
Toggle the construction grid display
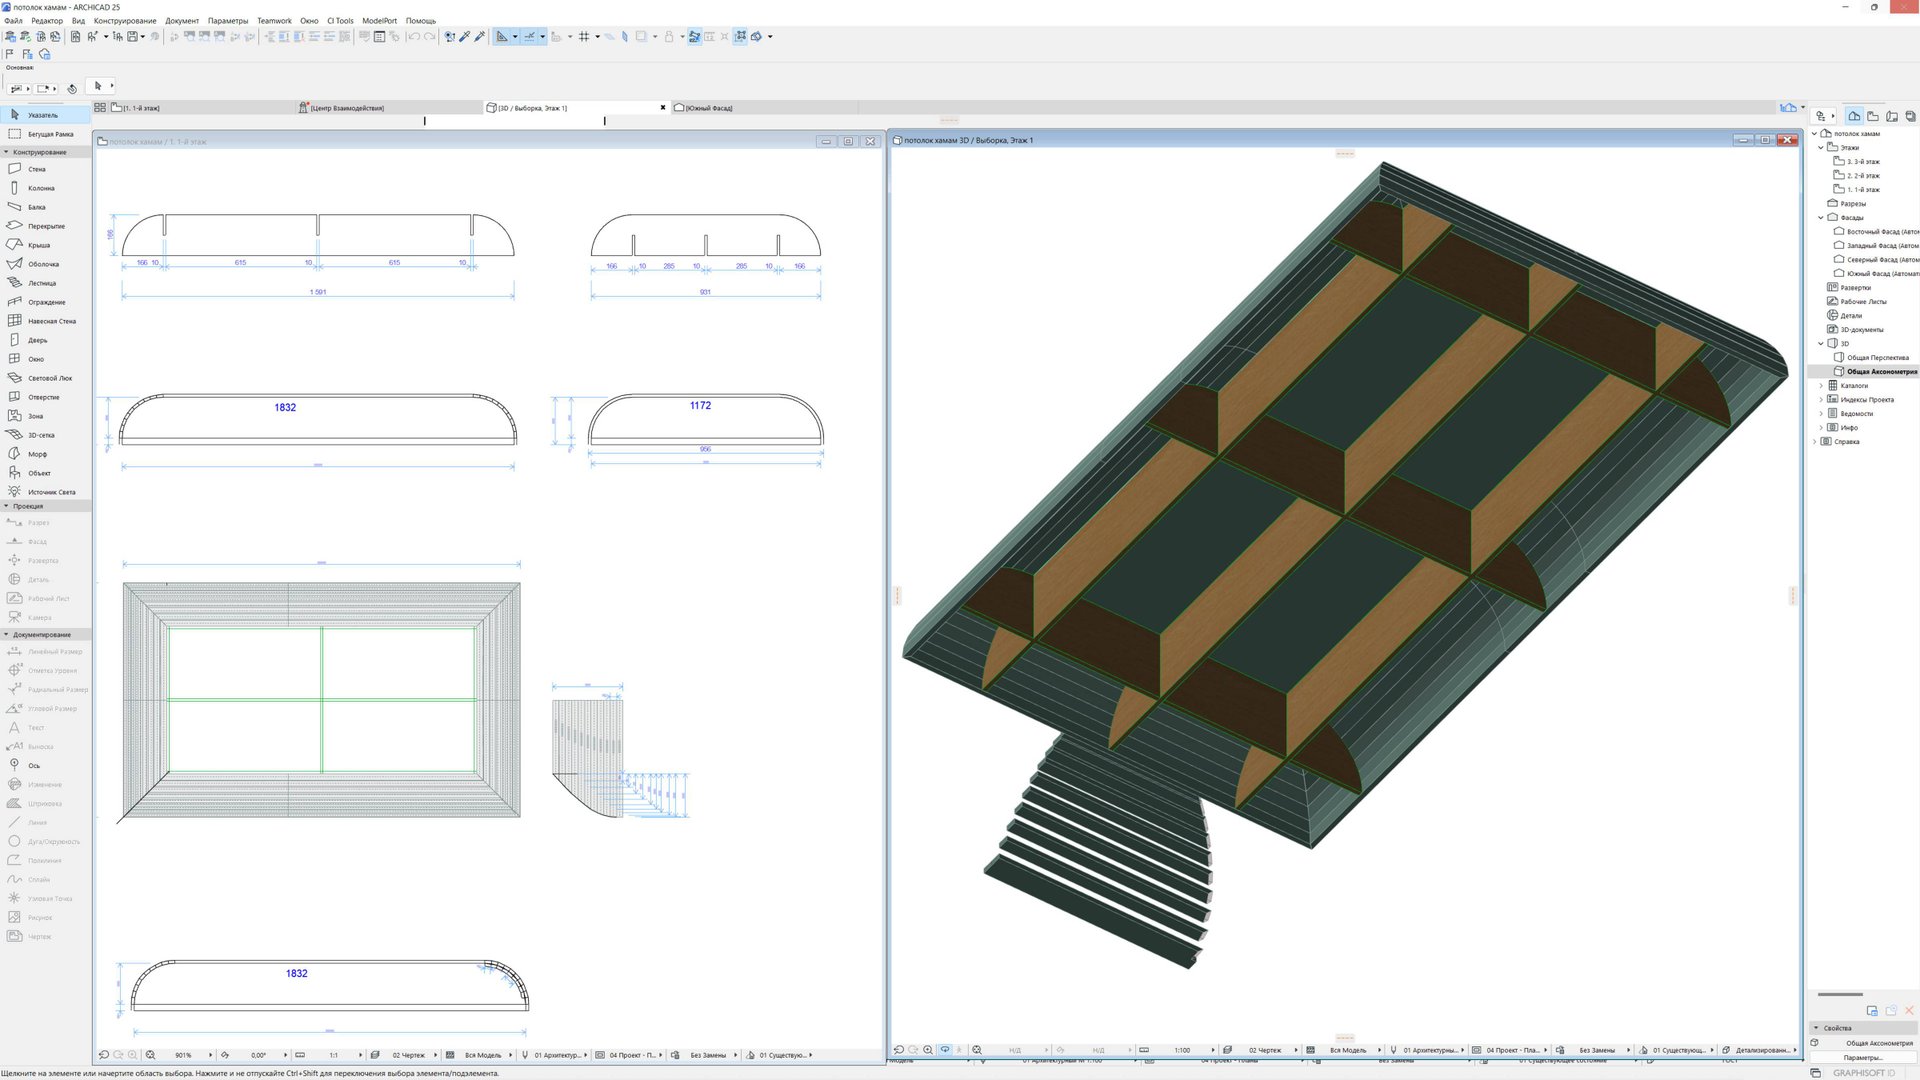click(583, 37)
